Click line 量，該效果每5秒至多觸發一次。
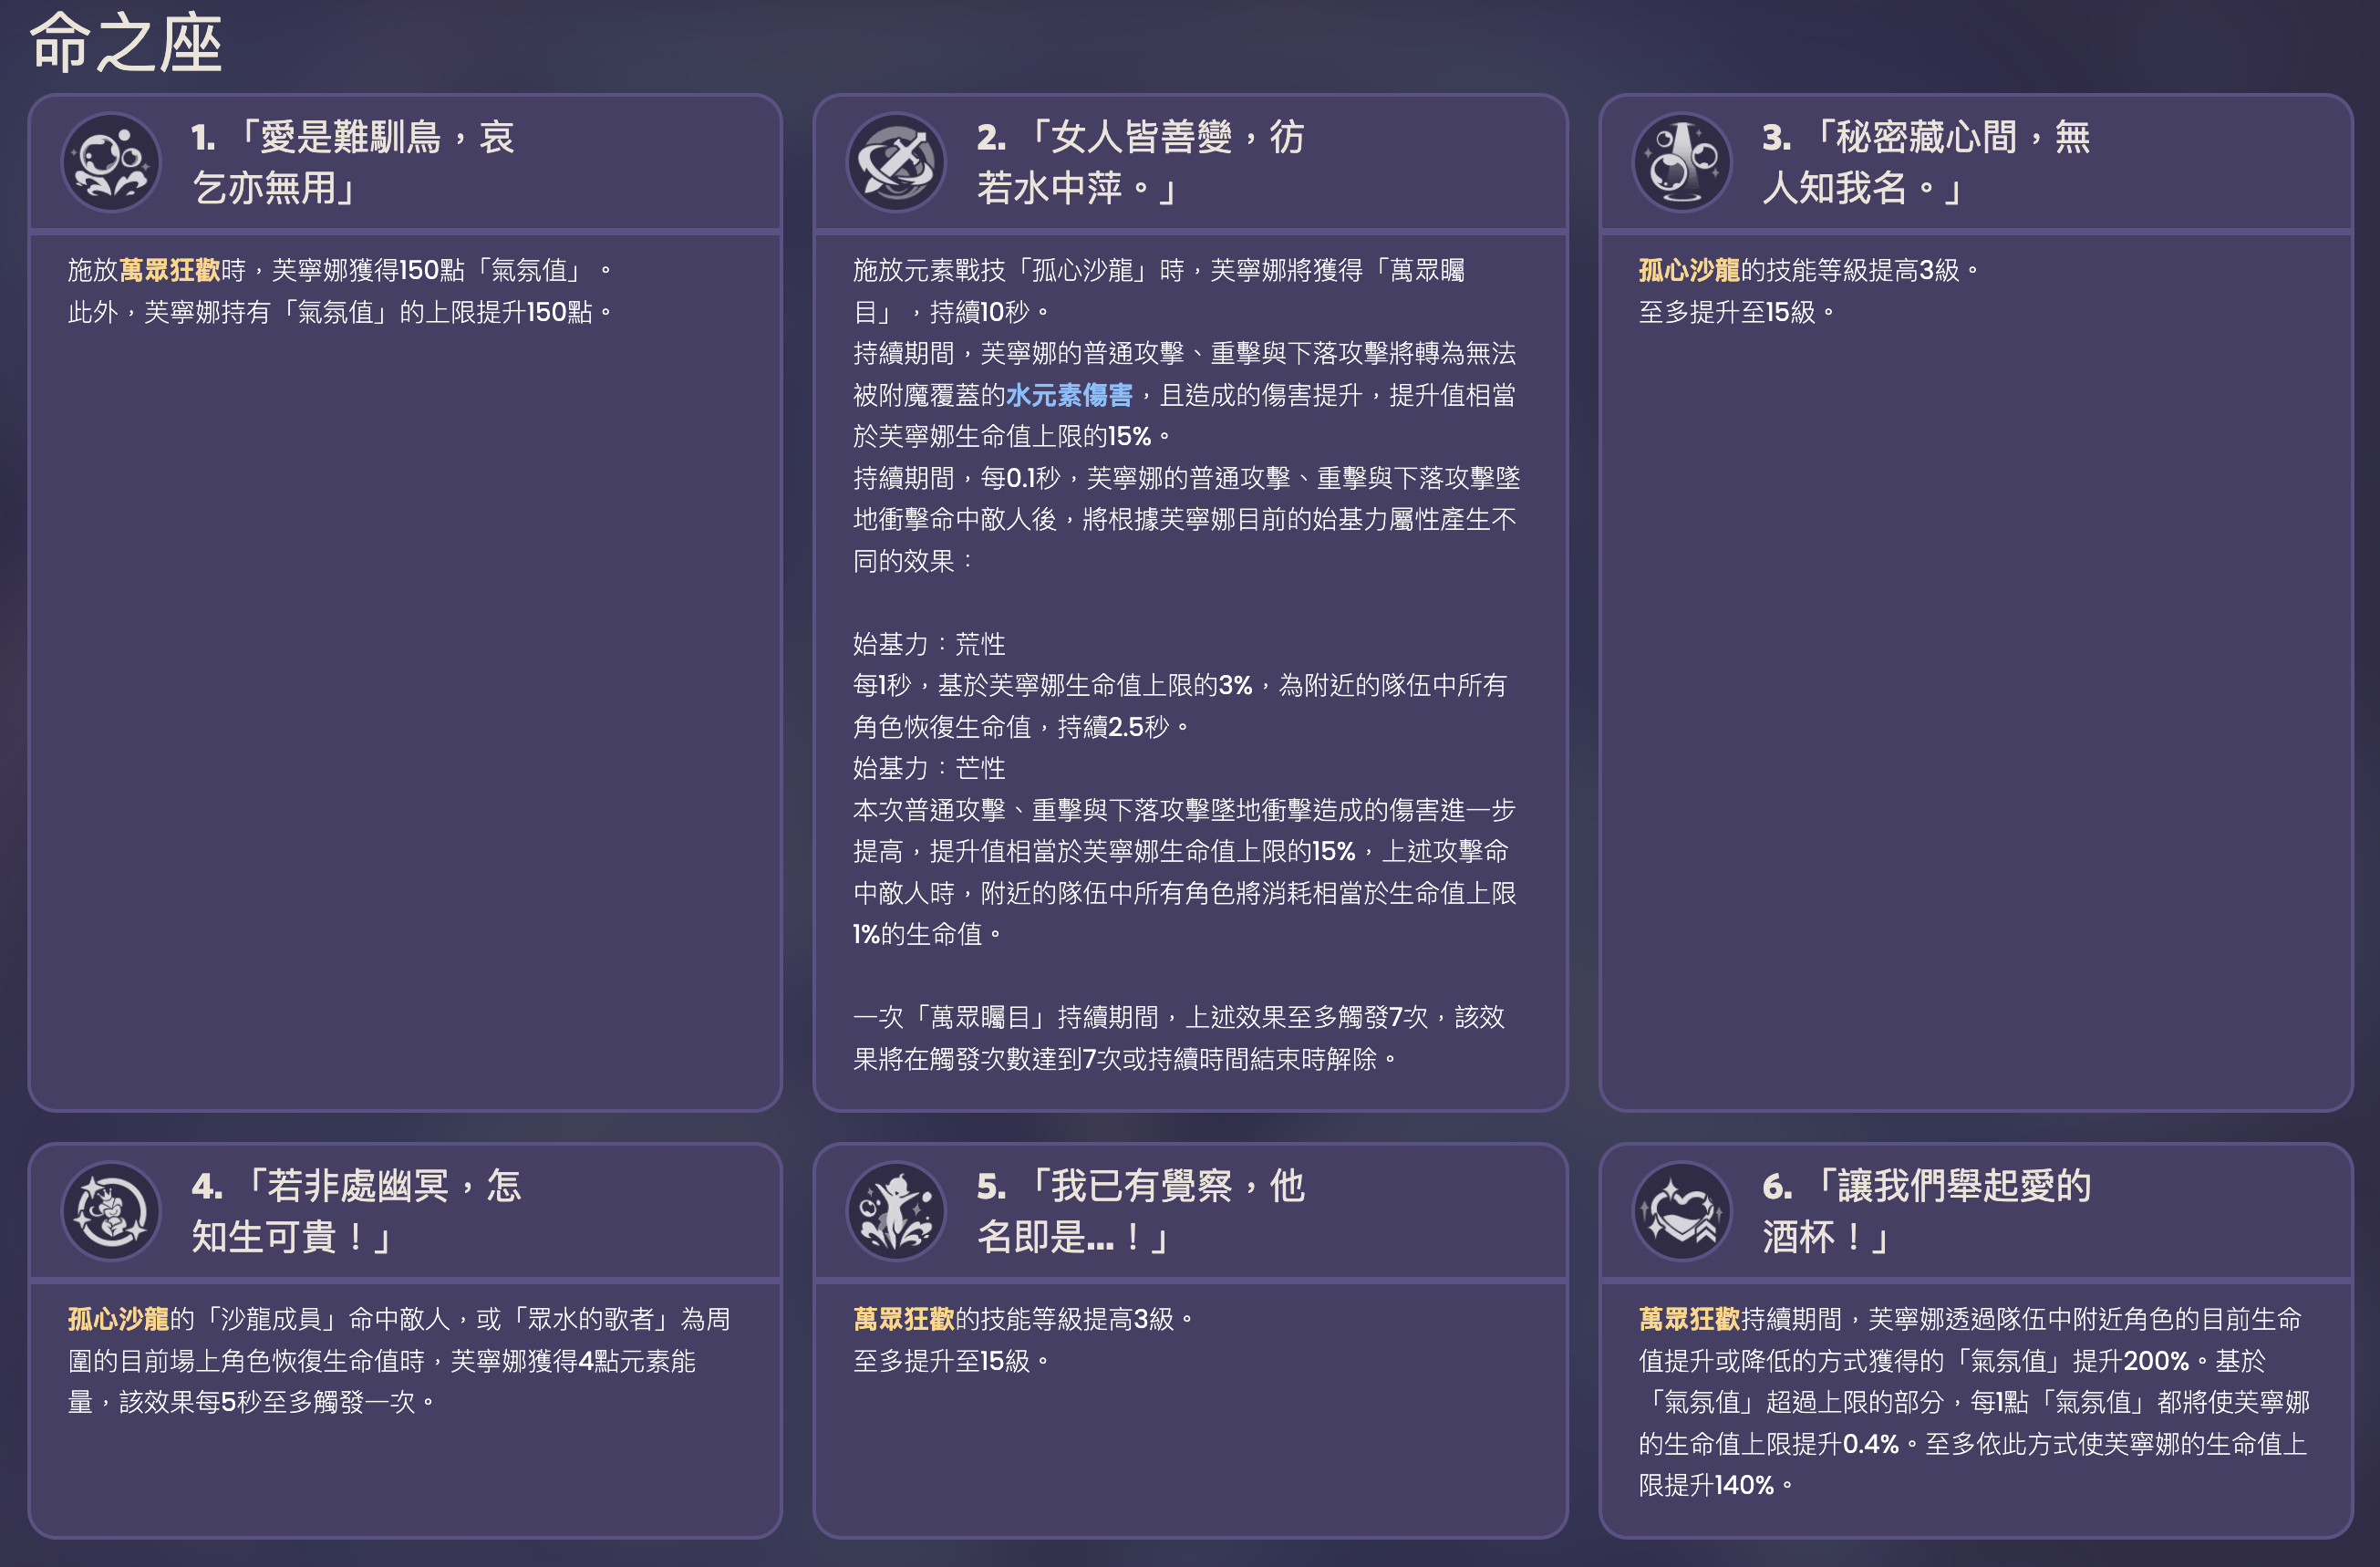The image size is (2380, 1567). pyautogui.click(x=252, y=1402)
